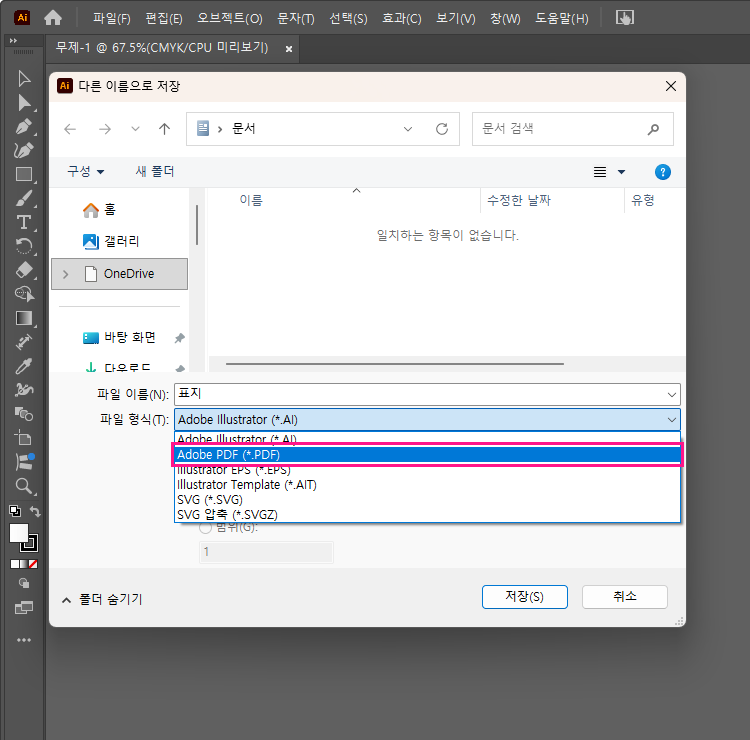Swap fill and stroke colors arrow

(x=36, y=512)
